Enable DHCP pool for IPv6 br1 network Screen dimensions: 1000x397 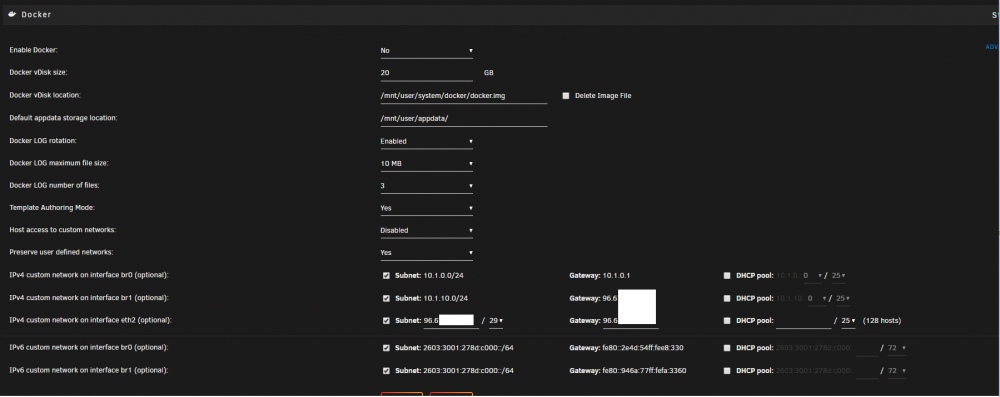[x=727, y=371]
